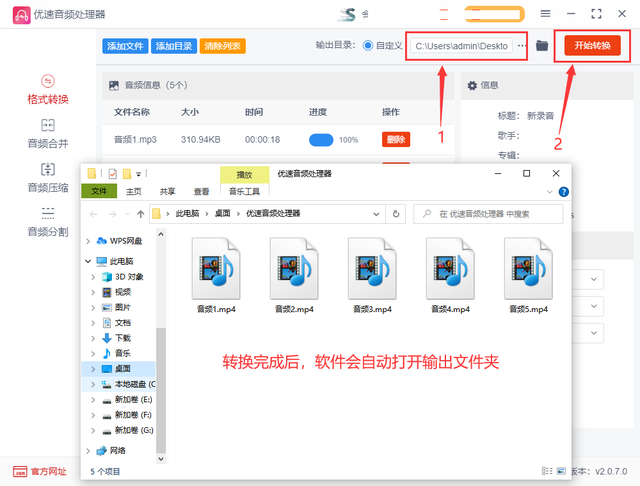640x486 pixels.
Task: Open the 音频分割 sidebar tool
Action: coord(48,222)
